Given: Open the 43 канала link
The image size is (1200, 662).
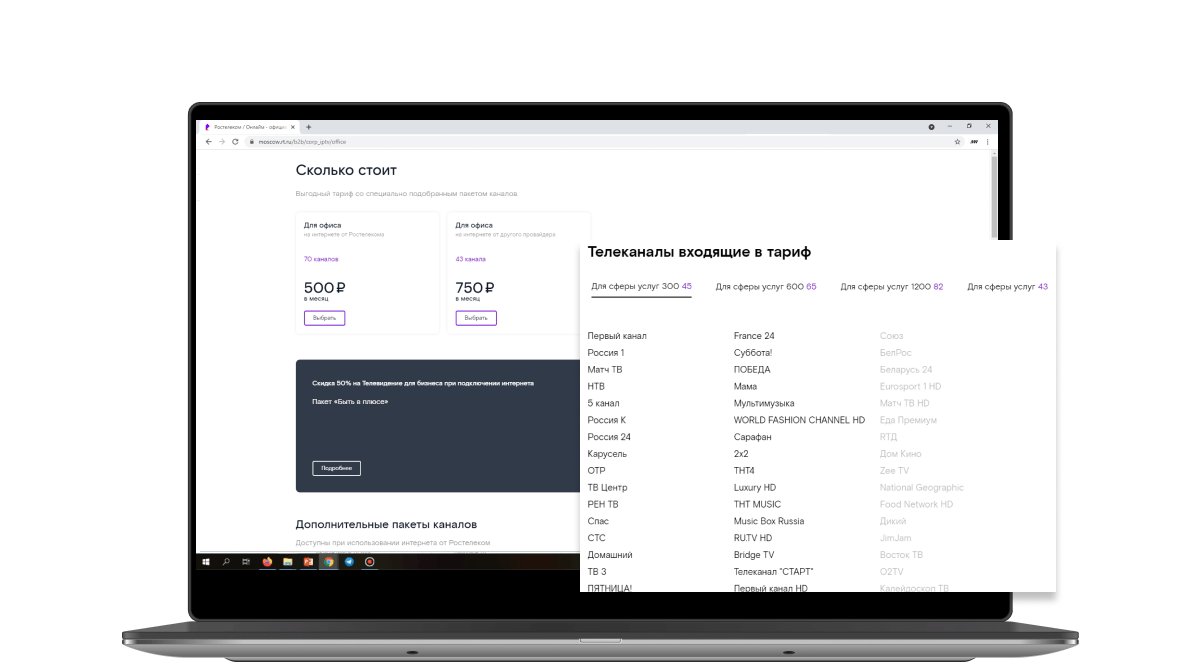Looking at the screenshot, I should (x=470, y=259).
